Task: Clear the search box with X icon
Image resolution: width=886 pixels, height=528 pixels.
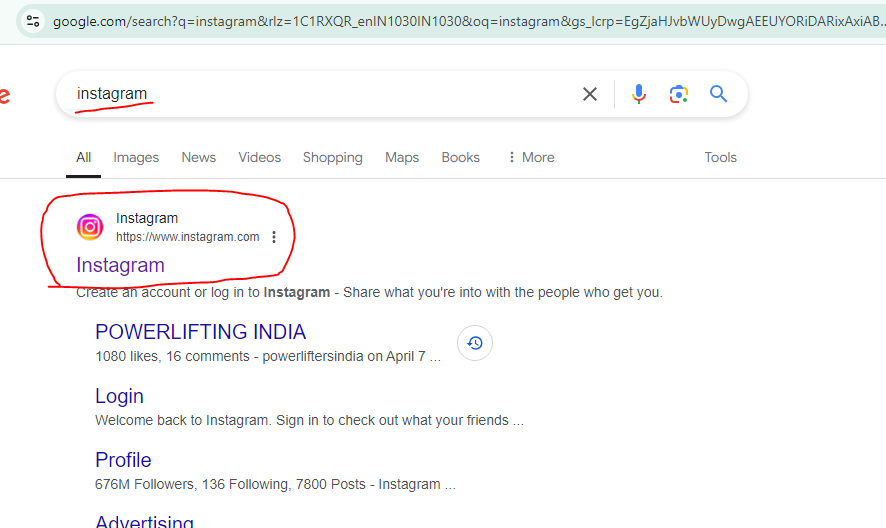Action: tap(589, 94)
